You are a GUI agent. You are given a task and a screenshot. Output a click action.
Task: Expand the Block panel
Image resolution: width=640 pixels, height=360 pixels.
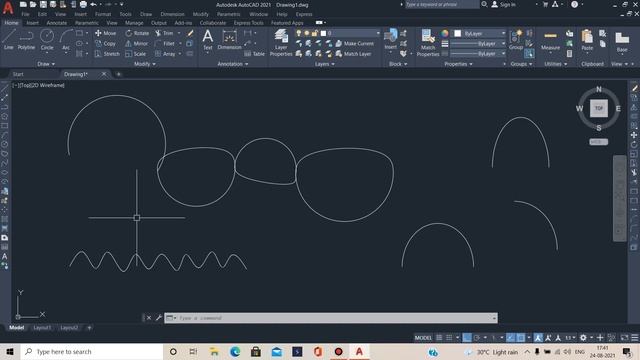click(398, 64)
